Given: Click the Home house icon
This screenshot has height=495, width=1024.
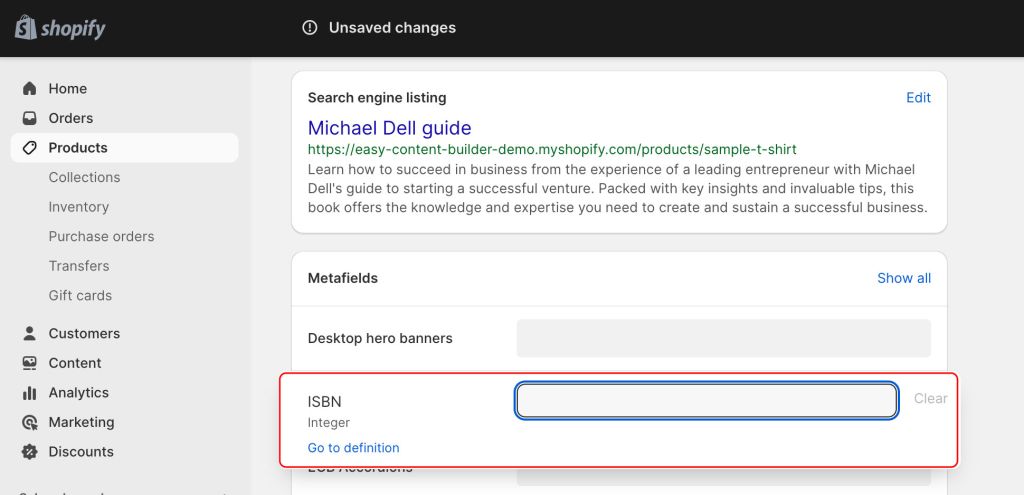Looking at the screenshot, I should pos(29,88).
